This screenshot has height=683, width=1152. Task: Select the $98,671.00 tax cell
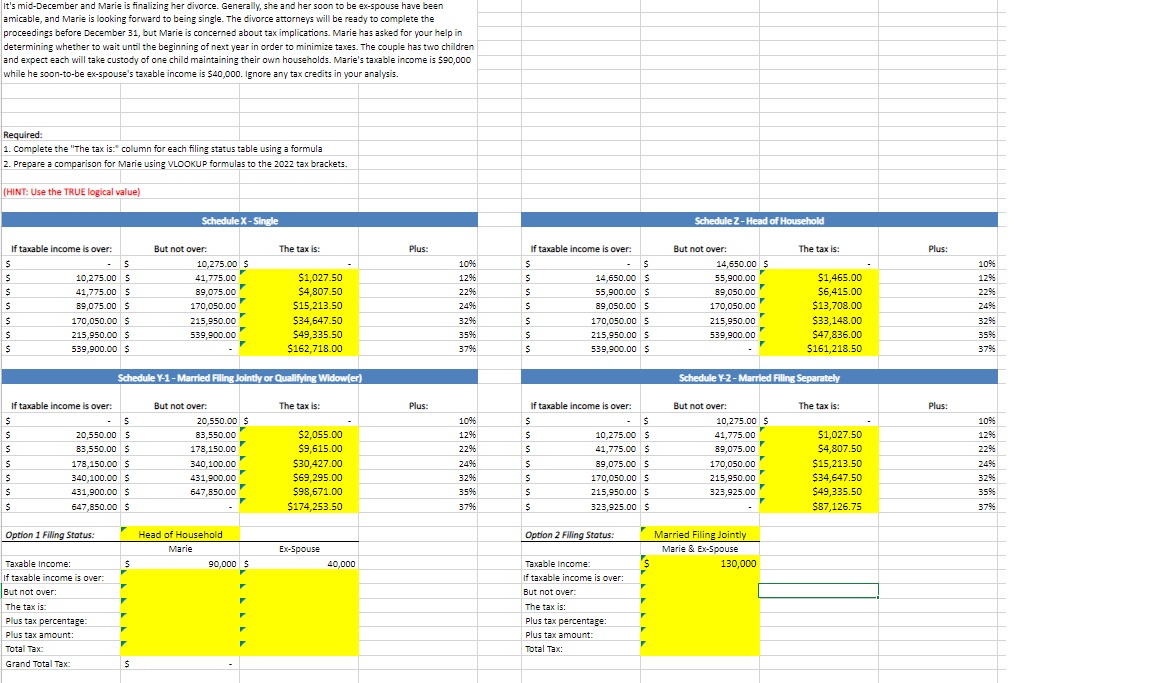pos(299,491)
